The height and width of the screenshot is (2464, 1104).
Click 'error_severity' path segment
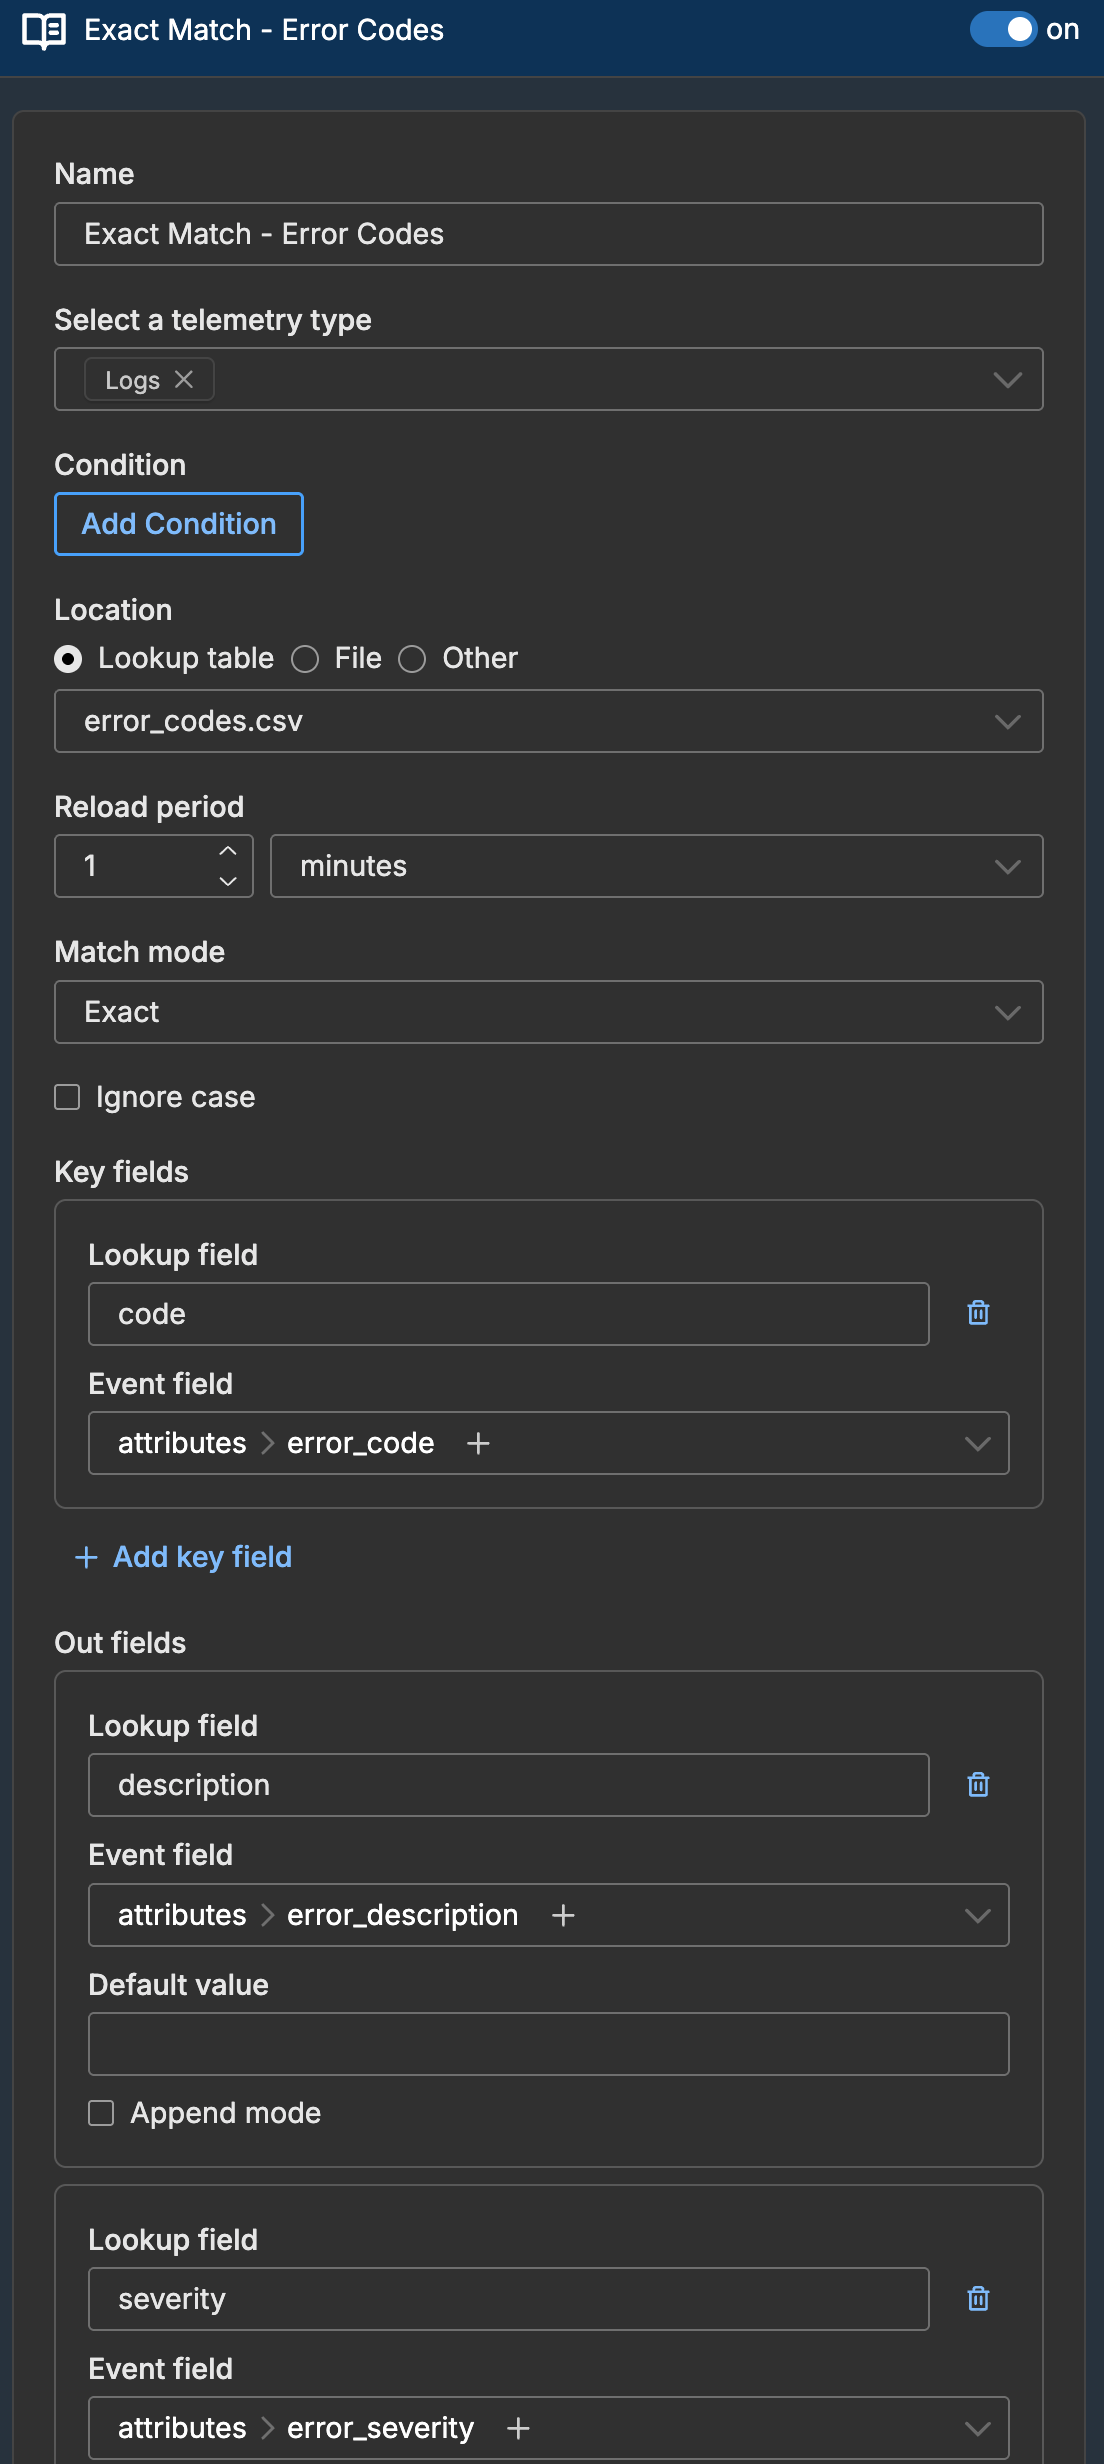pos(380,2428)
